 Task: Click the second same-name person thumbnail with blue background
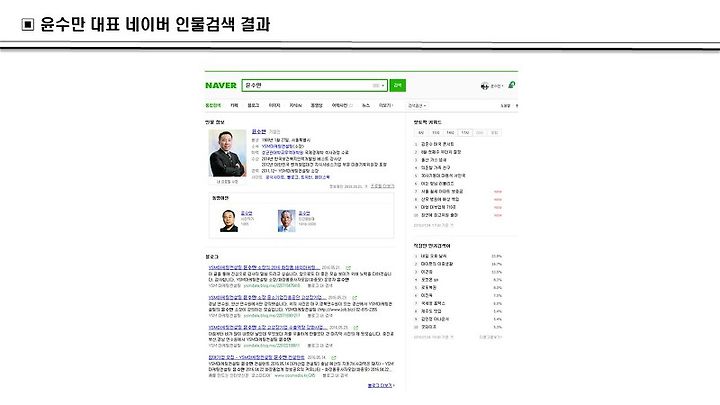(x=287, y=220)
